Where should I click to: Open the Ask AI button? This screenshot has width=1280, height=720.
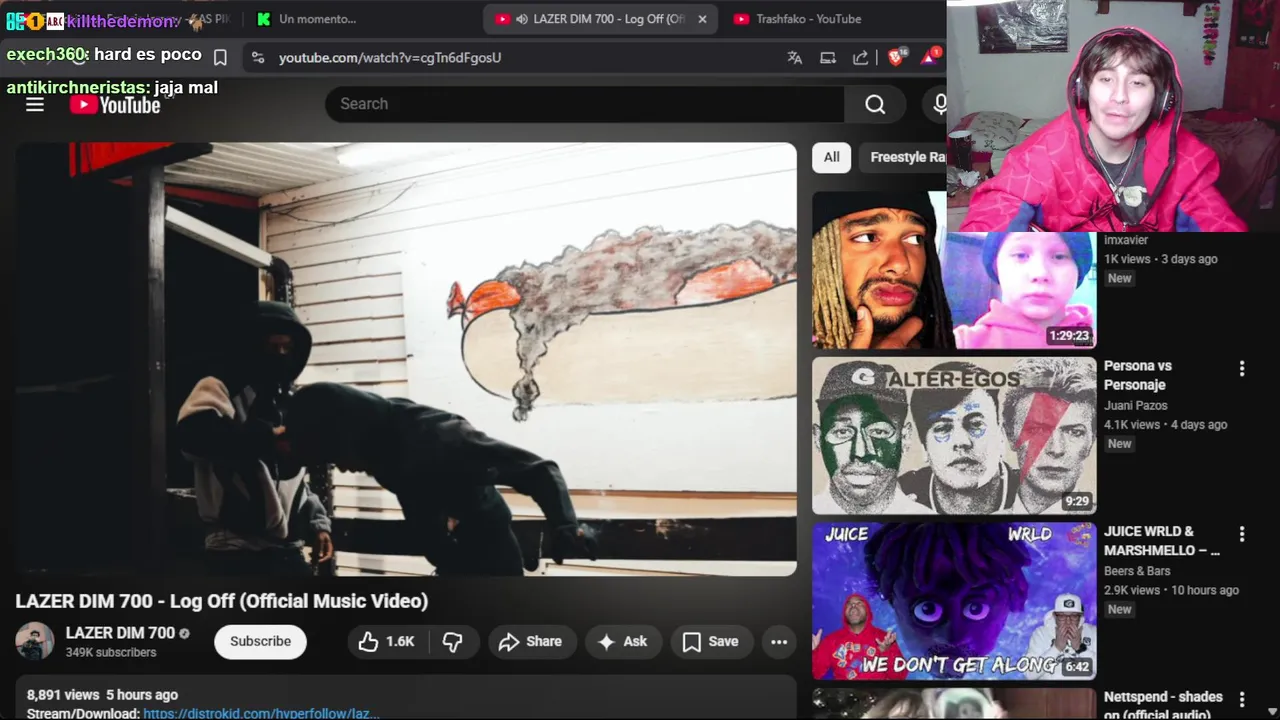pyautogui.click(x=622, y=642)
